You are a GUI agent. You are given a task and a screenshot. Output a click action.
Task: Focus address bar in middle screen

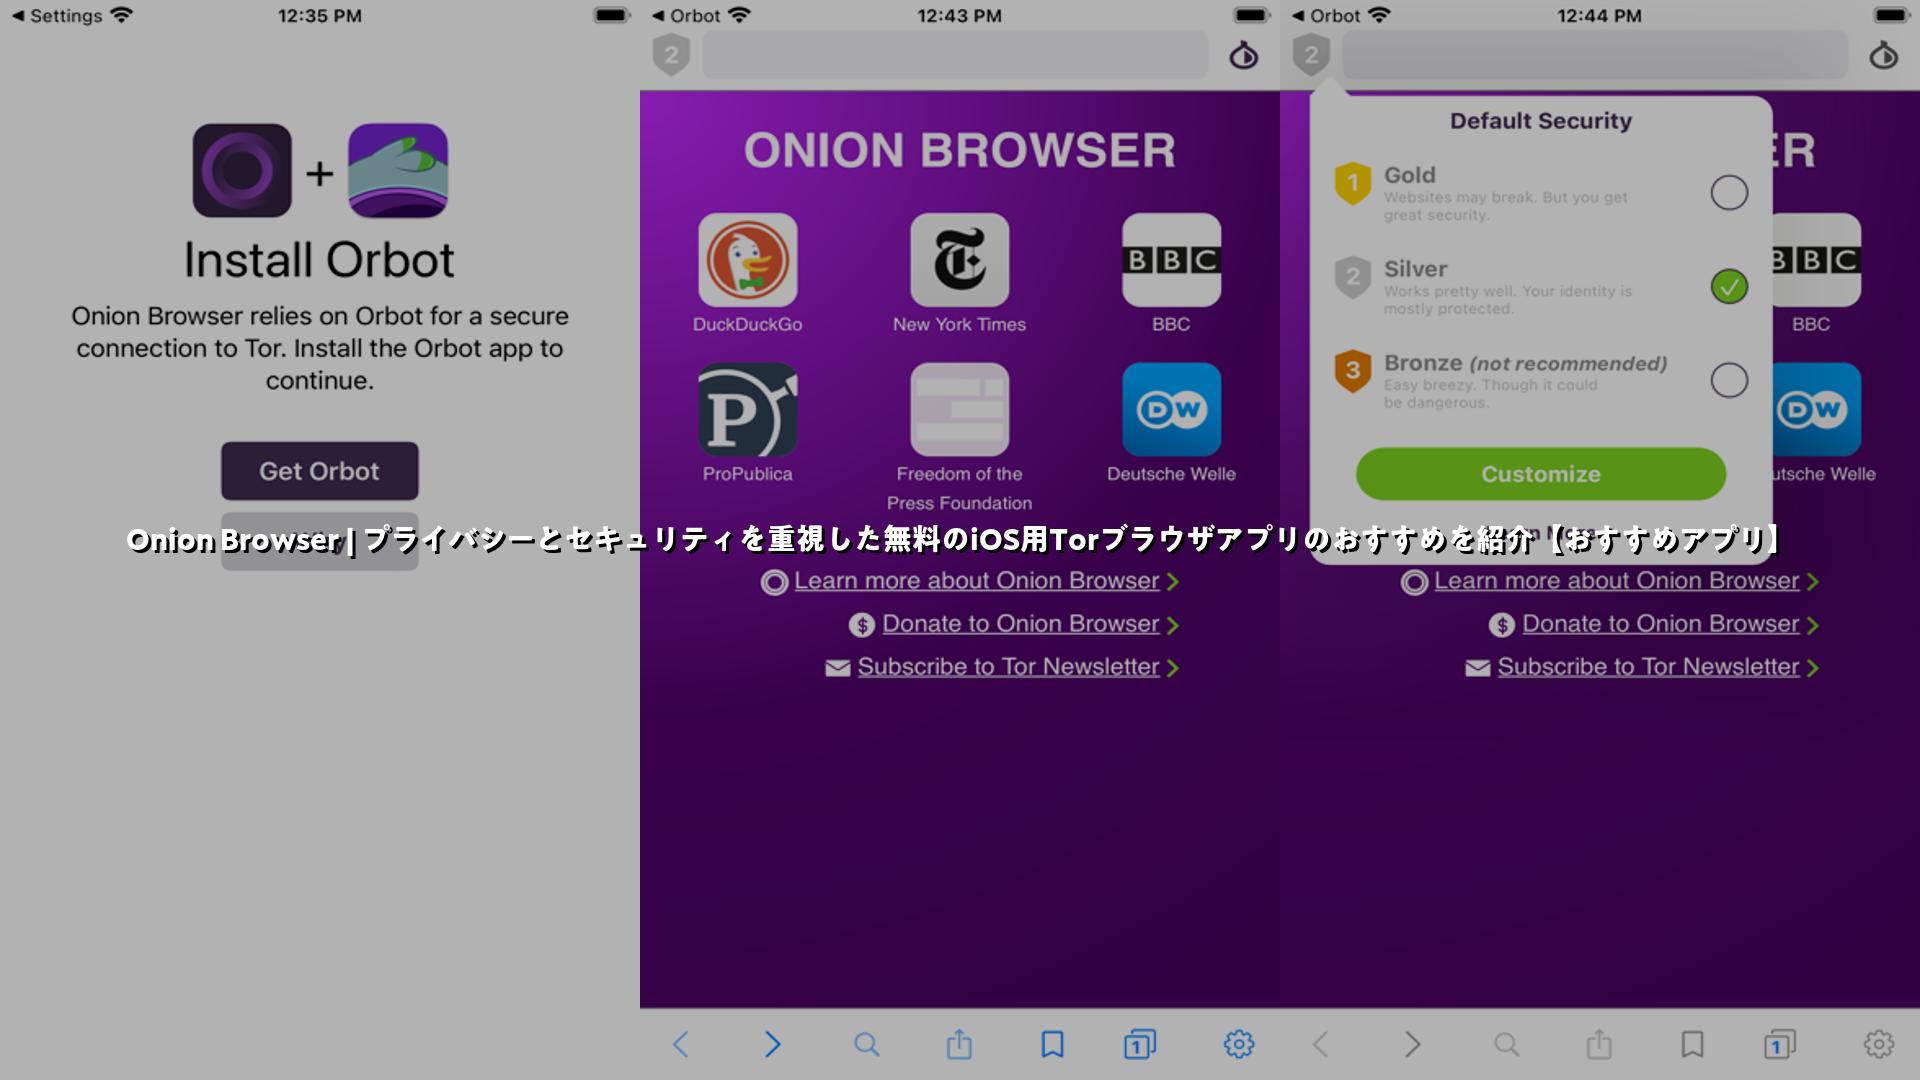[955, 55]
